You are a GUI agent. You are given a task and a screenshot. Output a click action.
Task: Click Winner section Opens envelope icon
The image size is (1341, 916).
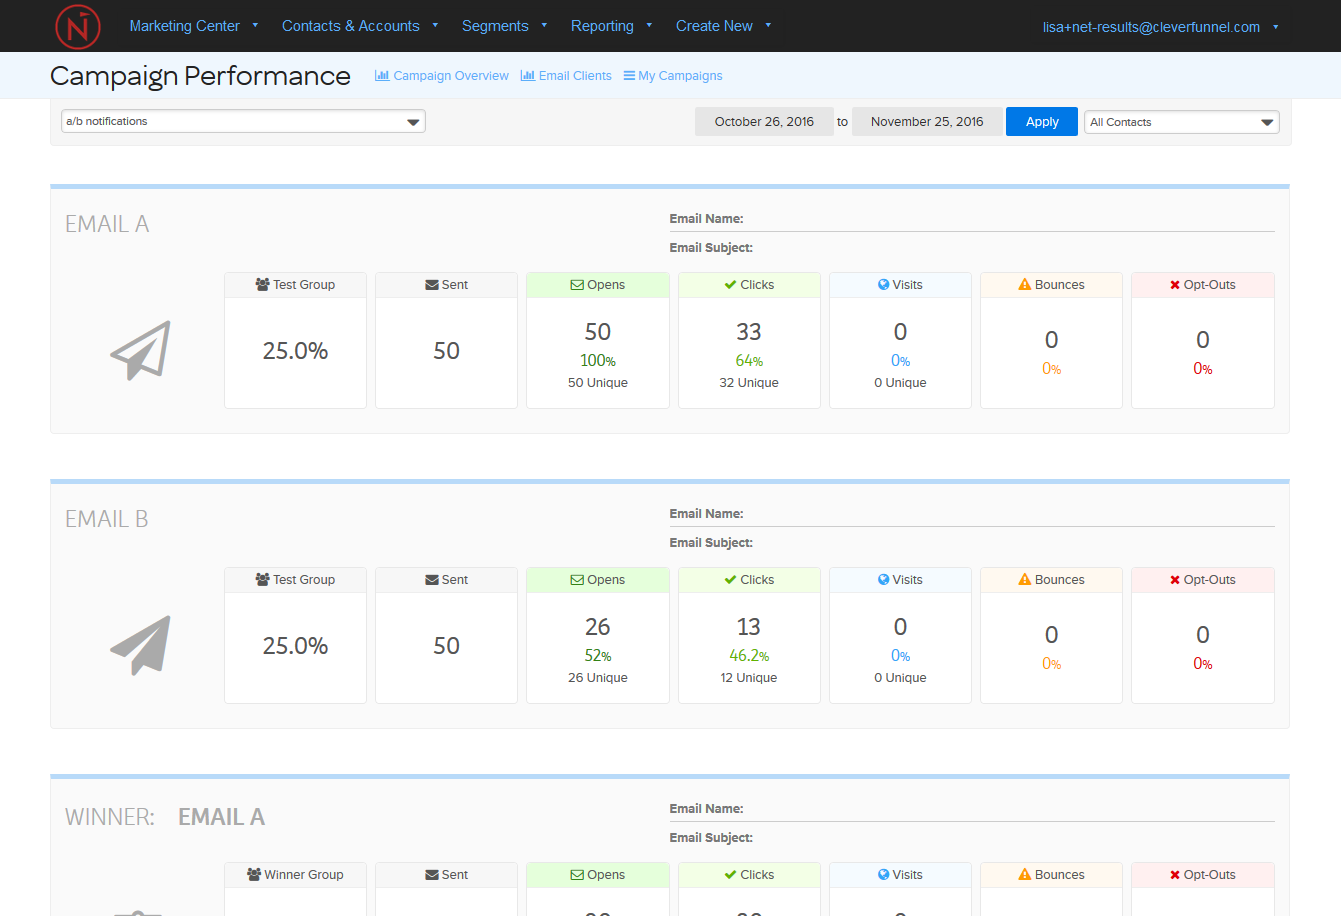[x=577, y=875]
